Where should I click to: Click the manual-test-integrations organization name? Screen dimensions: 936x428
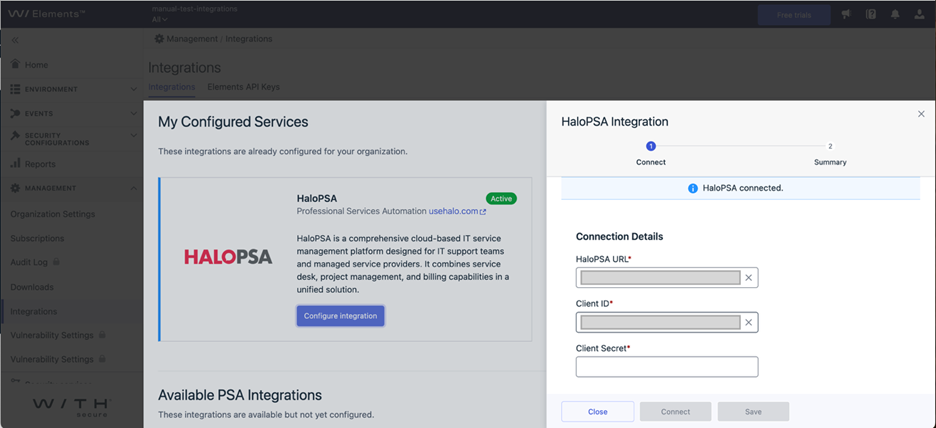click(x=195, y=9)
